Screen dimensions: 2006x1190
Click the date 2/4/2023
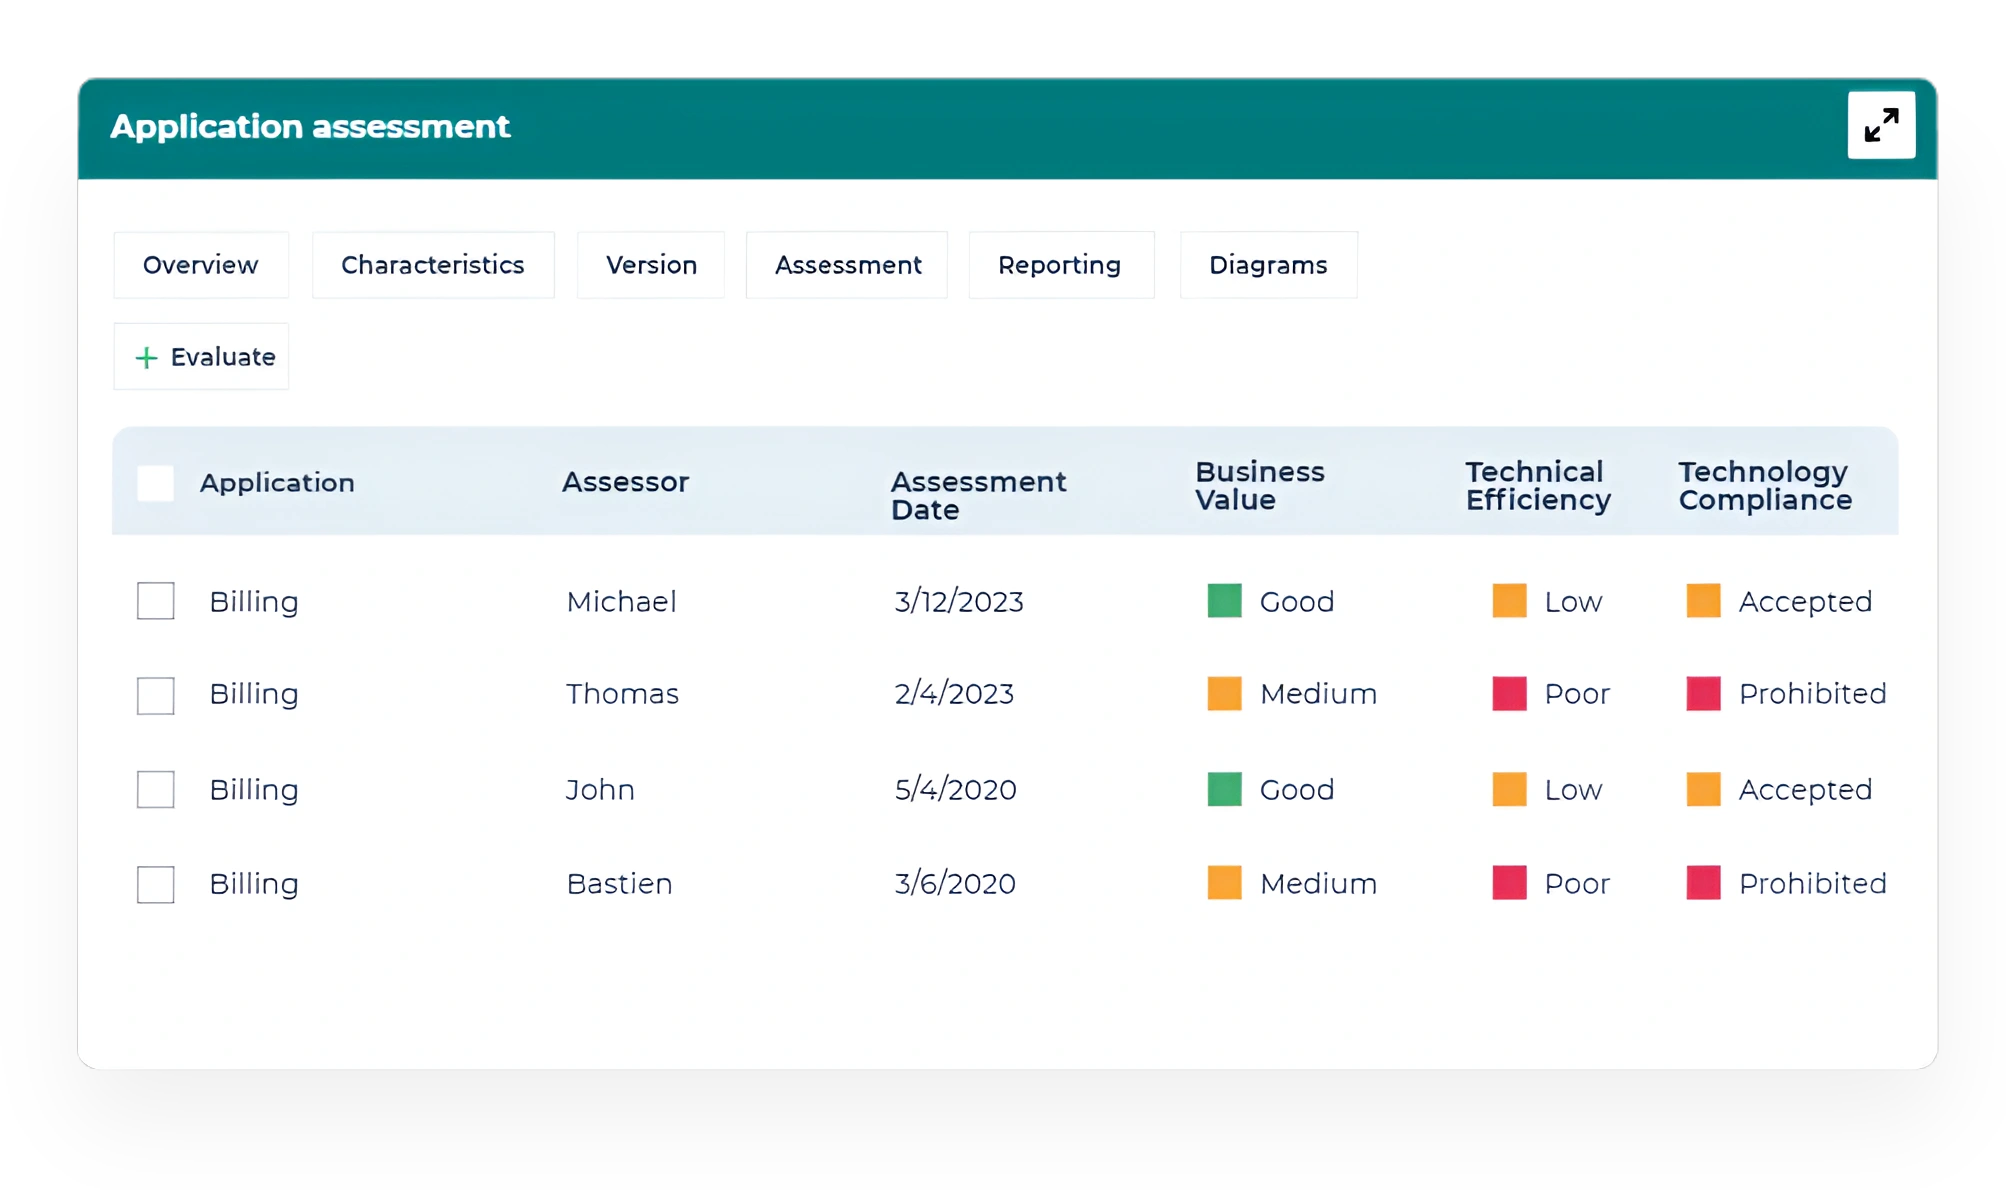tap(954, 694)
